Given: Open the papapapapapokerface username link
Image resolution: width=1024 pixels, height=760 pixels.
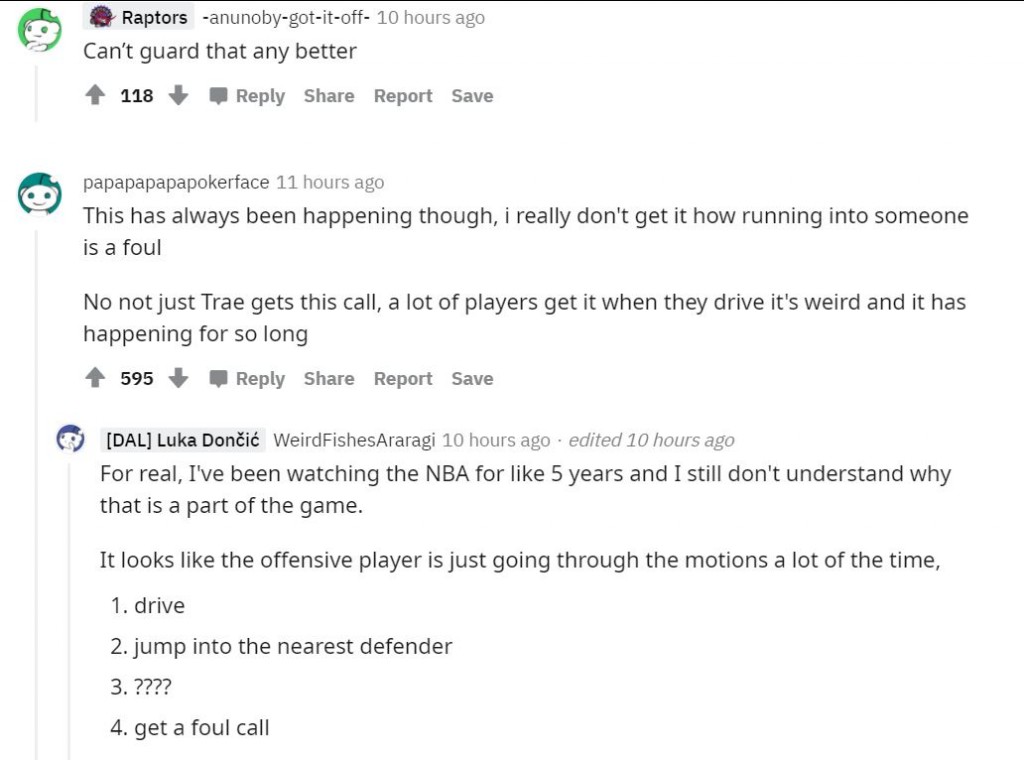Looking at the screenshot, I should coord(176,182).
